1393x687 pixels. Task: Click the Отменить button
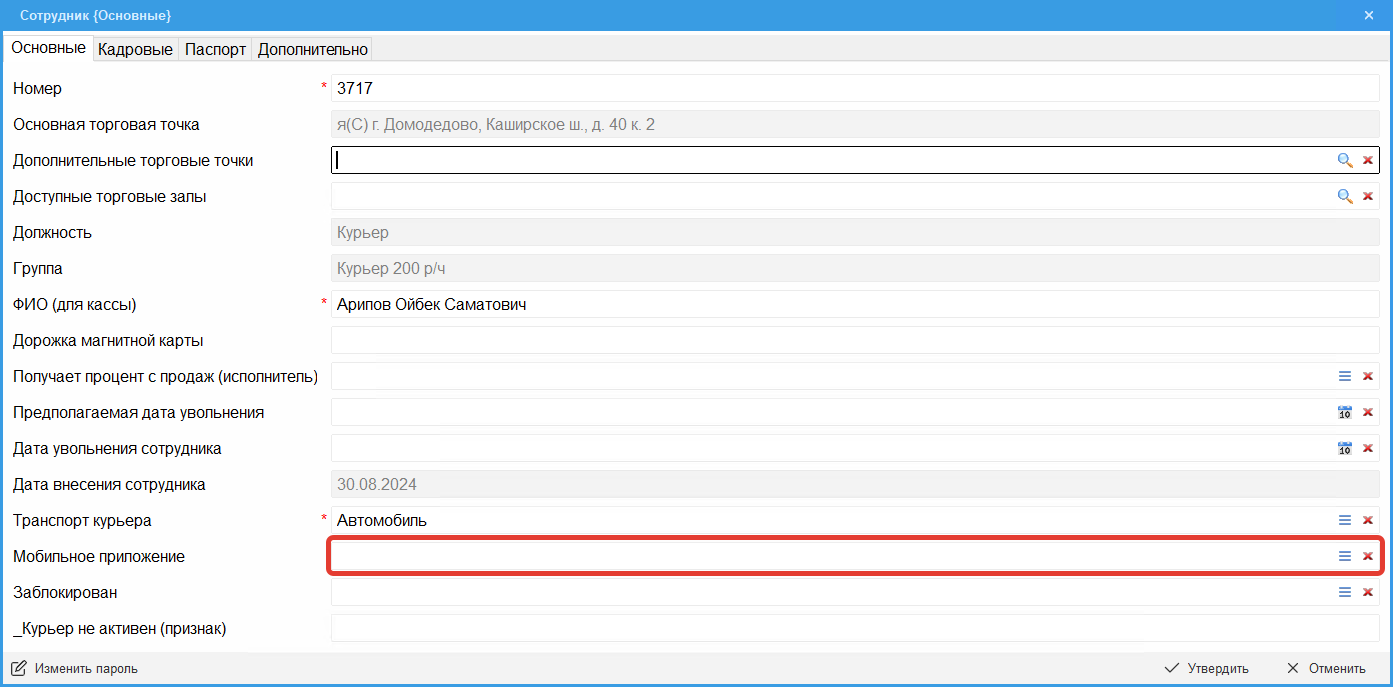pos(1326,668)
